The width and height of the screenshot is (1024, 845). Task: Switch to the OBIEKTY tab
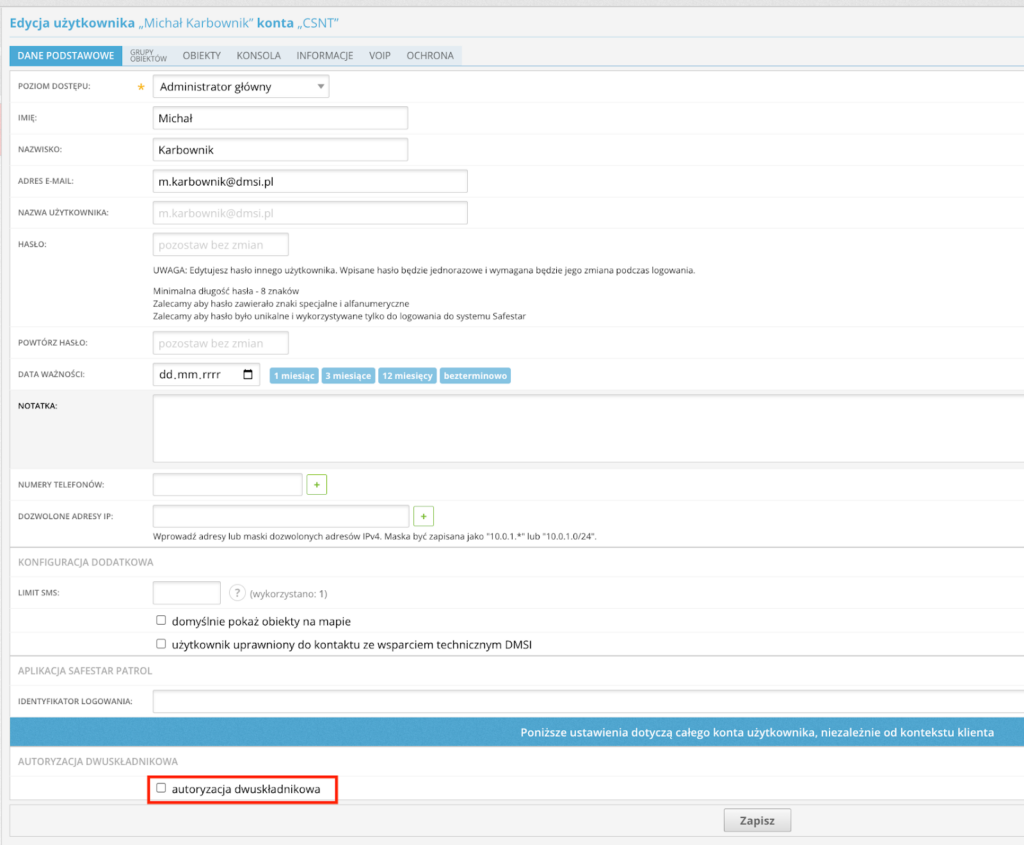pos(201,56)
